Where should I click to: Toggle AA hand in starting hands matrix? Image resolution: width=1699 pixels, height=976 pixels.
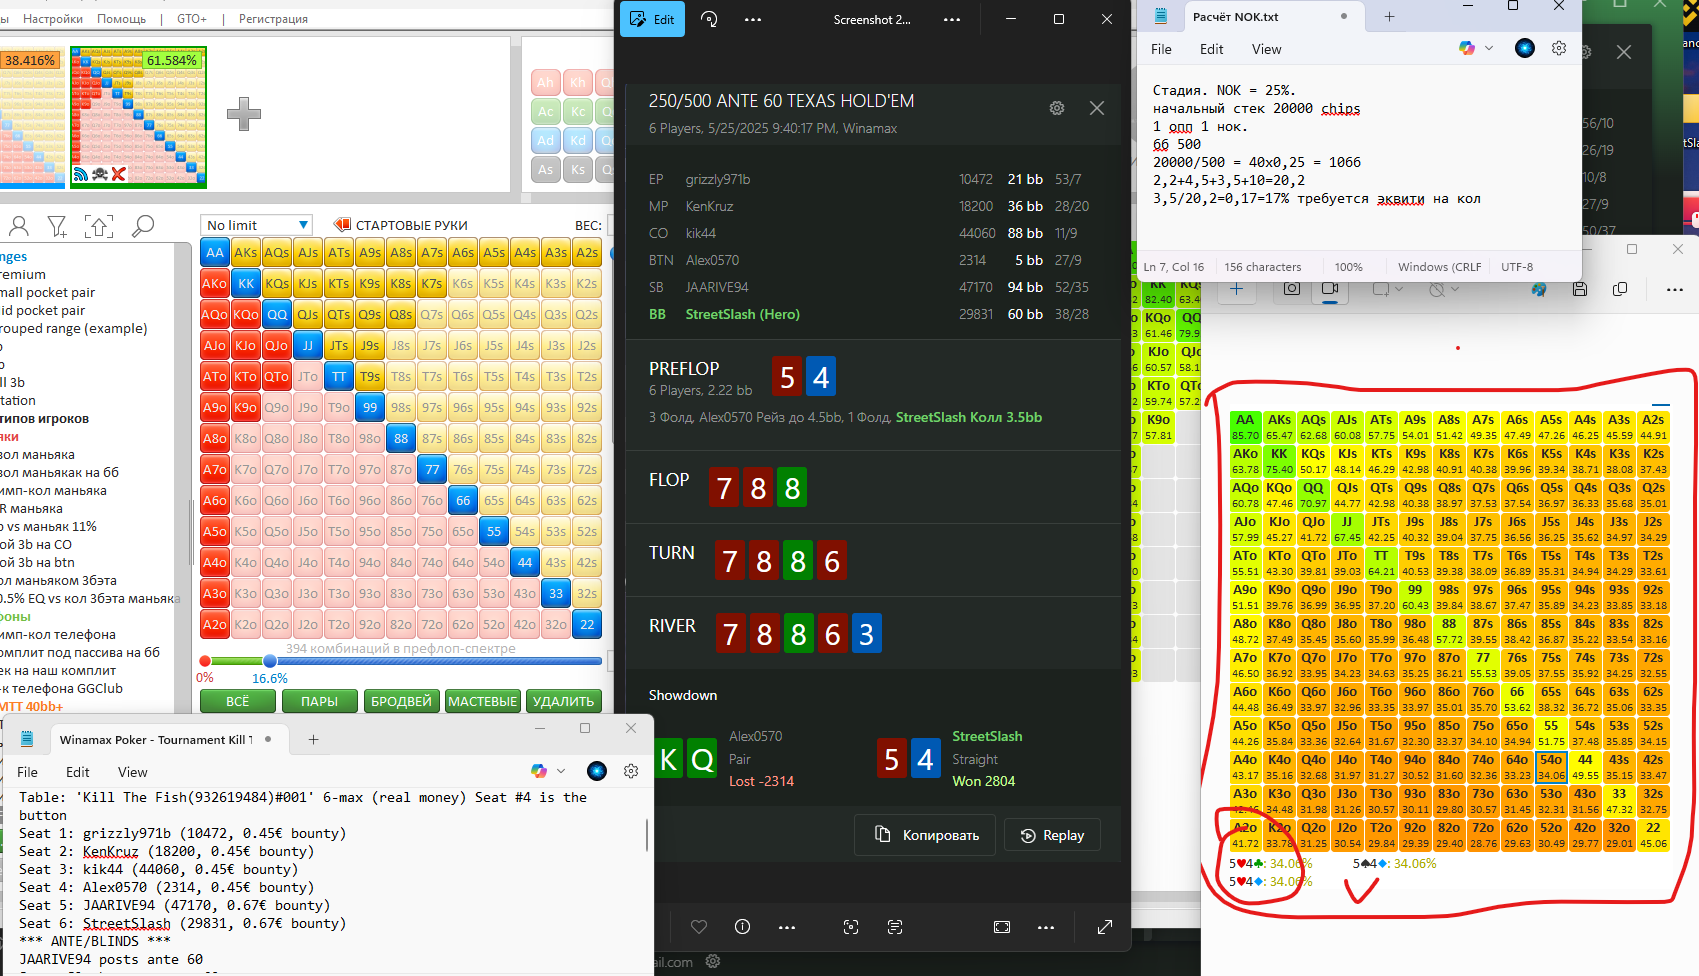[215, 253]
